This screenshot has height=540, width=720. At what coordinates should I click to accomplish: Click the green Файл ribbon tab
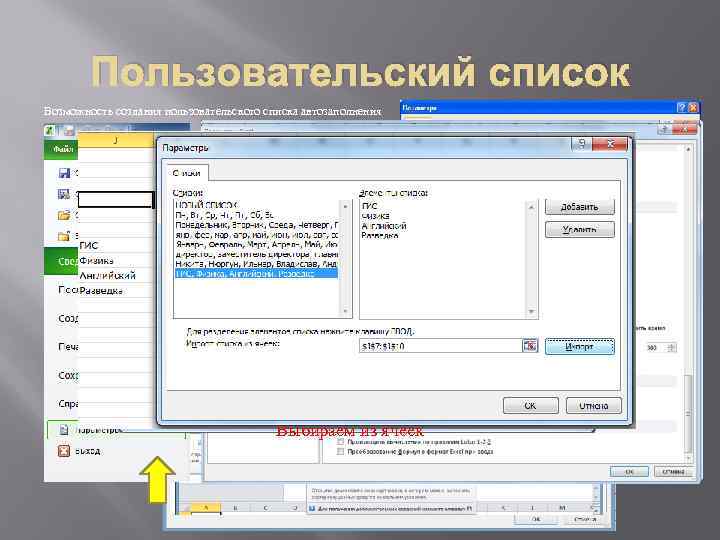[62, 149]
